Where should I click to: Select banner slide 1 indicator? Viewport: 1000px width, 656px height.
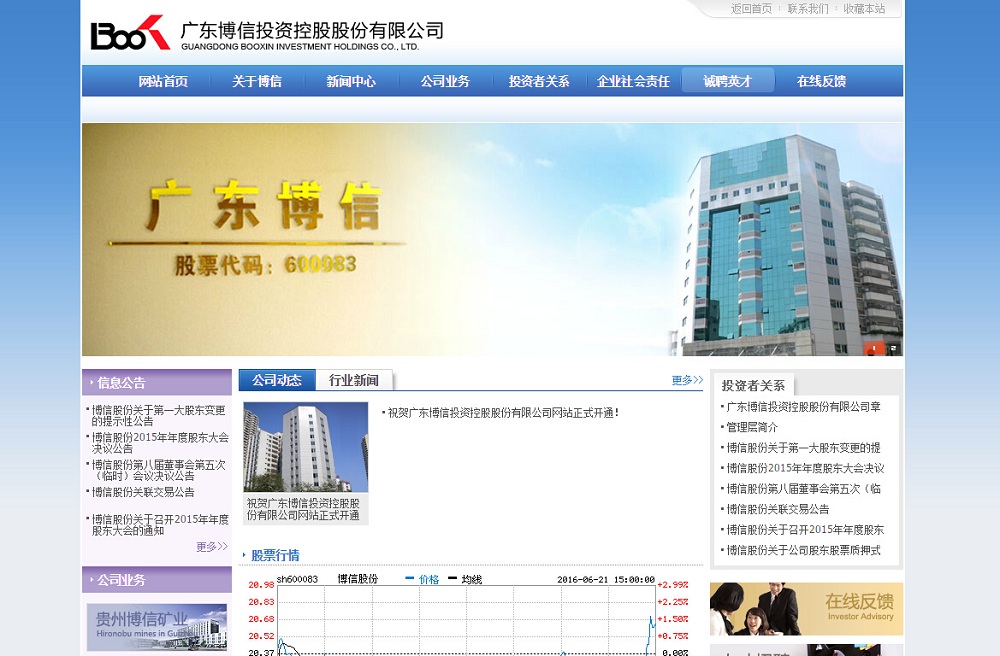point(874,348)
